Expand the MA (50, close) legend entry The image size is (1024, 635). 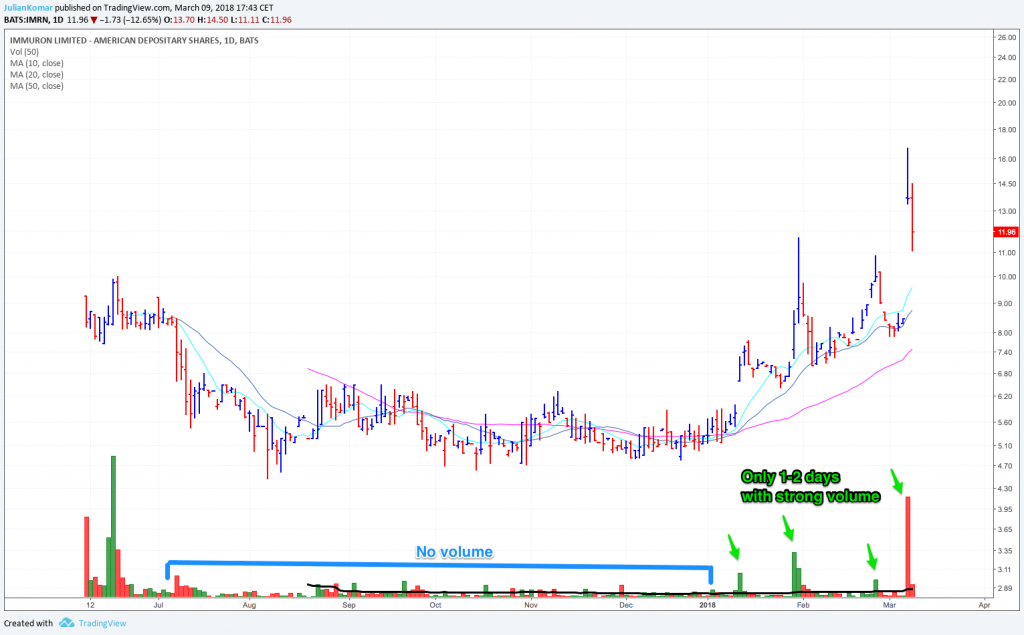click(x=35, y=86)
